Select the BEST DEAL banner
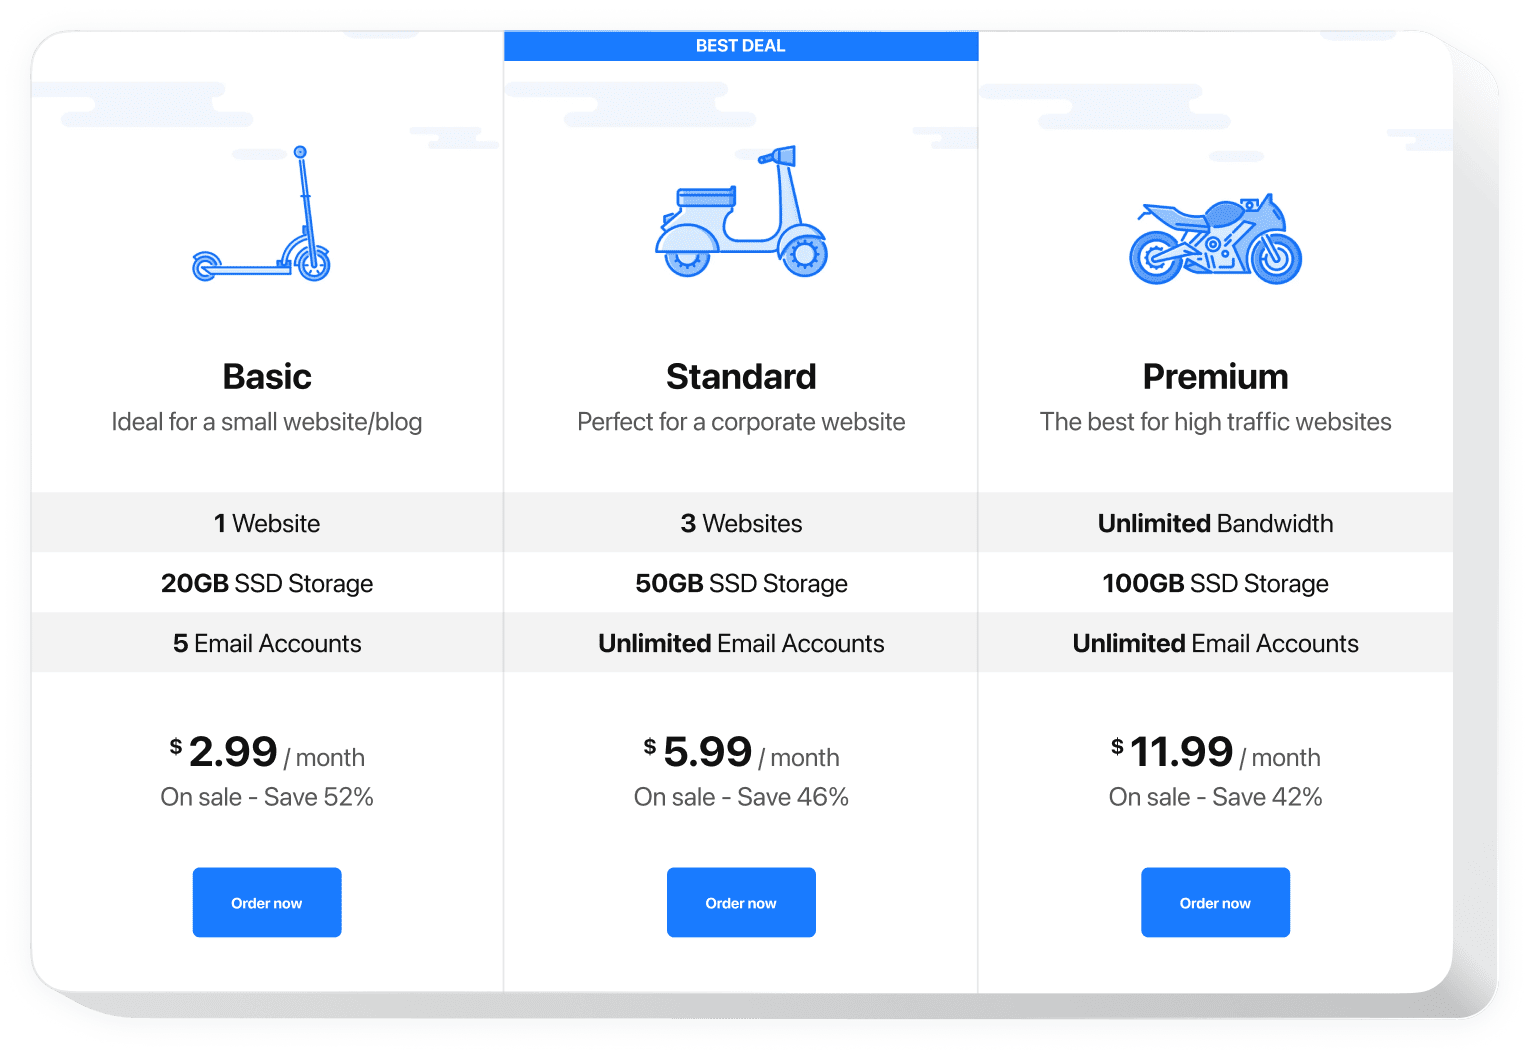 741,45
